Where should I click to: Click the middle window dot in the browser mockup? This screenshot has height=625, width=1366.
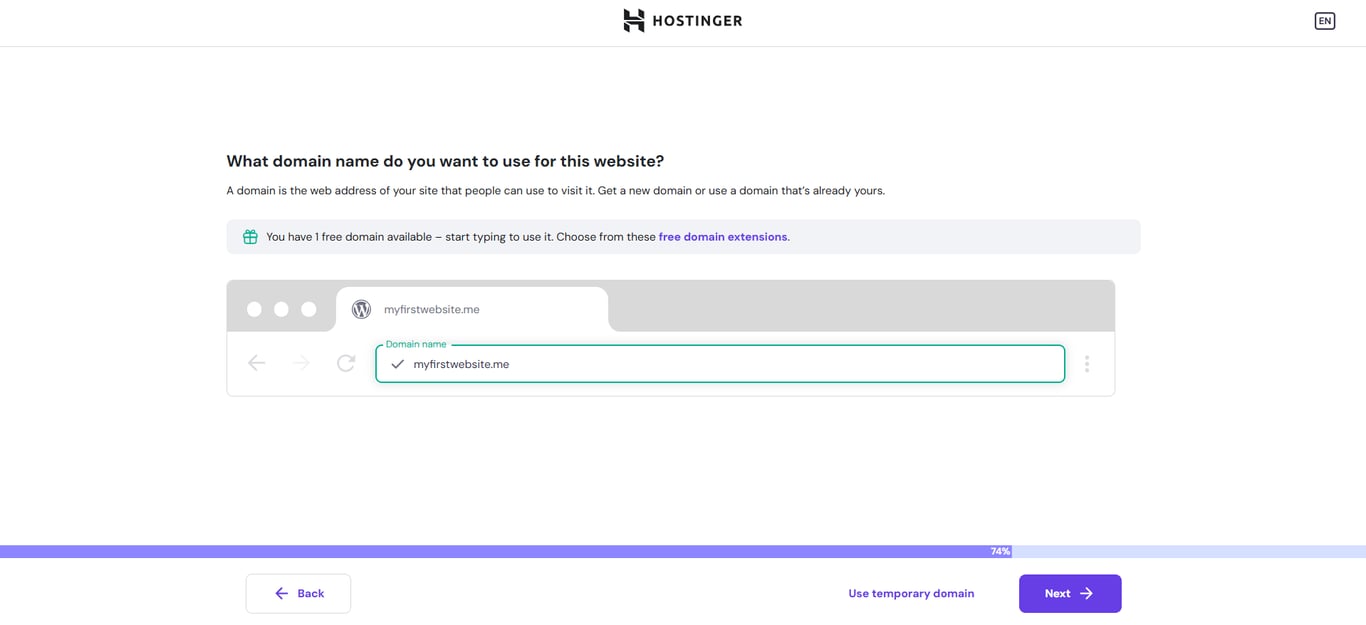click(x=280, y=308)
